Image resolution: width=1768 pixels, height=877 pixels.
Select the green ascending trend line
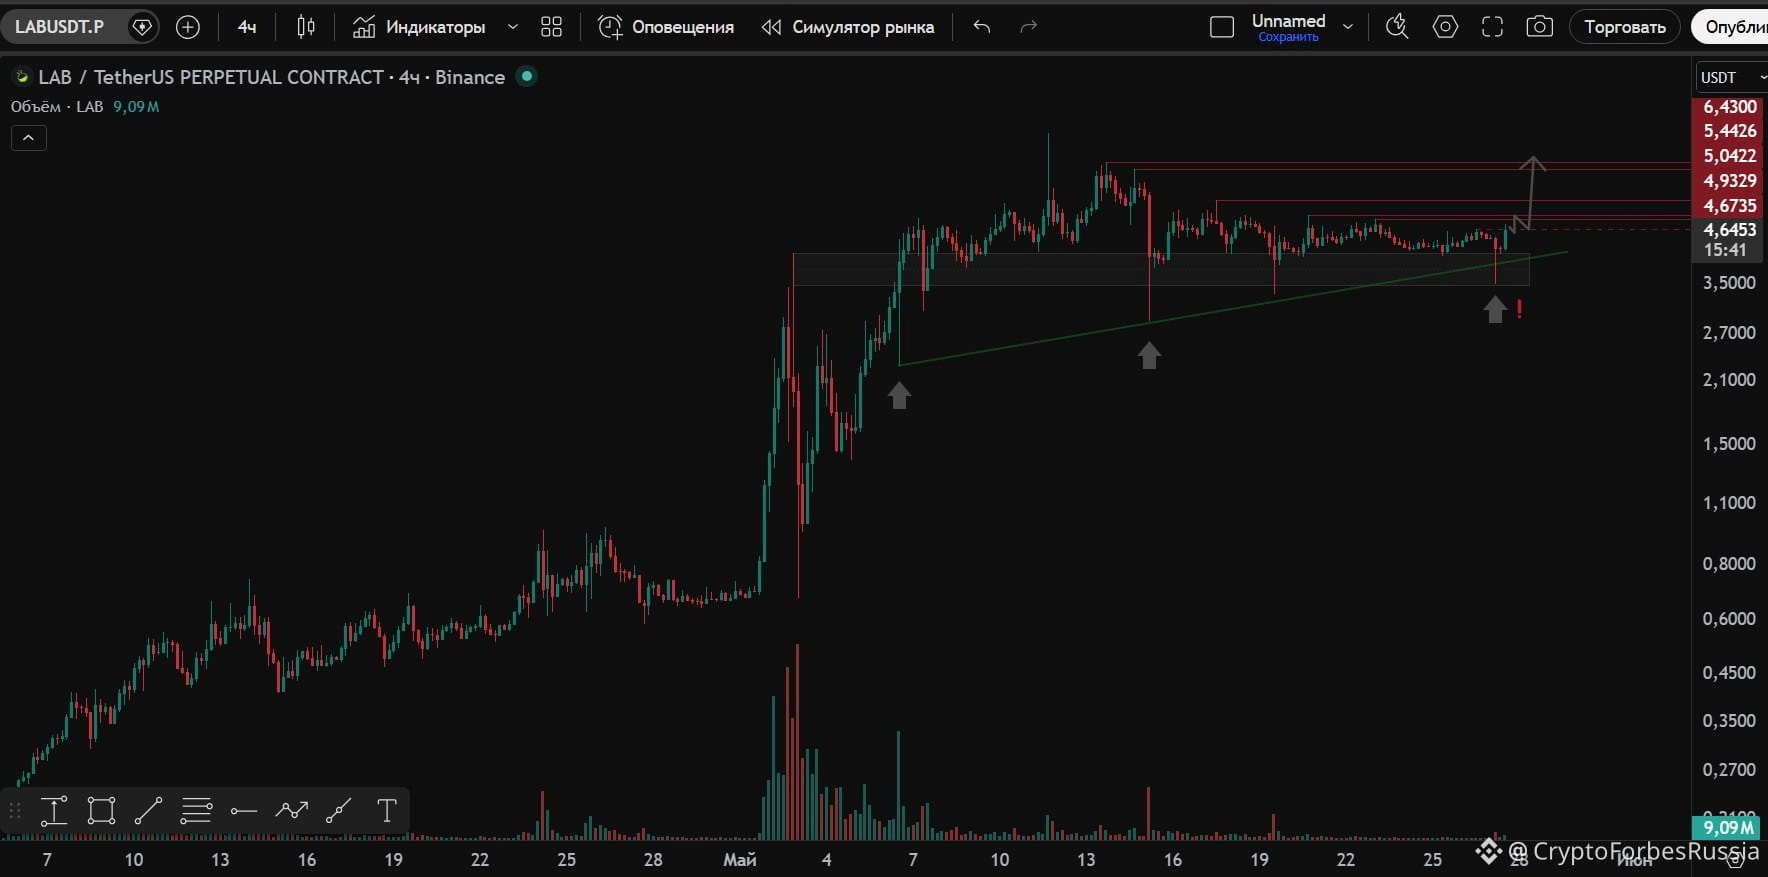coord(1233,308)
